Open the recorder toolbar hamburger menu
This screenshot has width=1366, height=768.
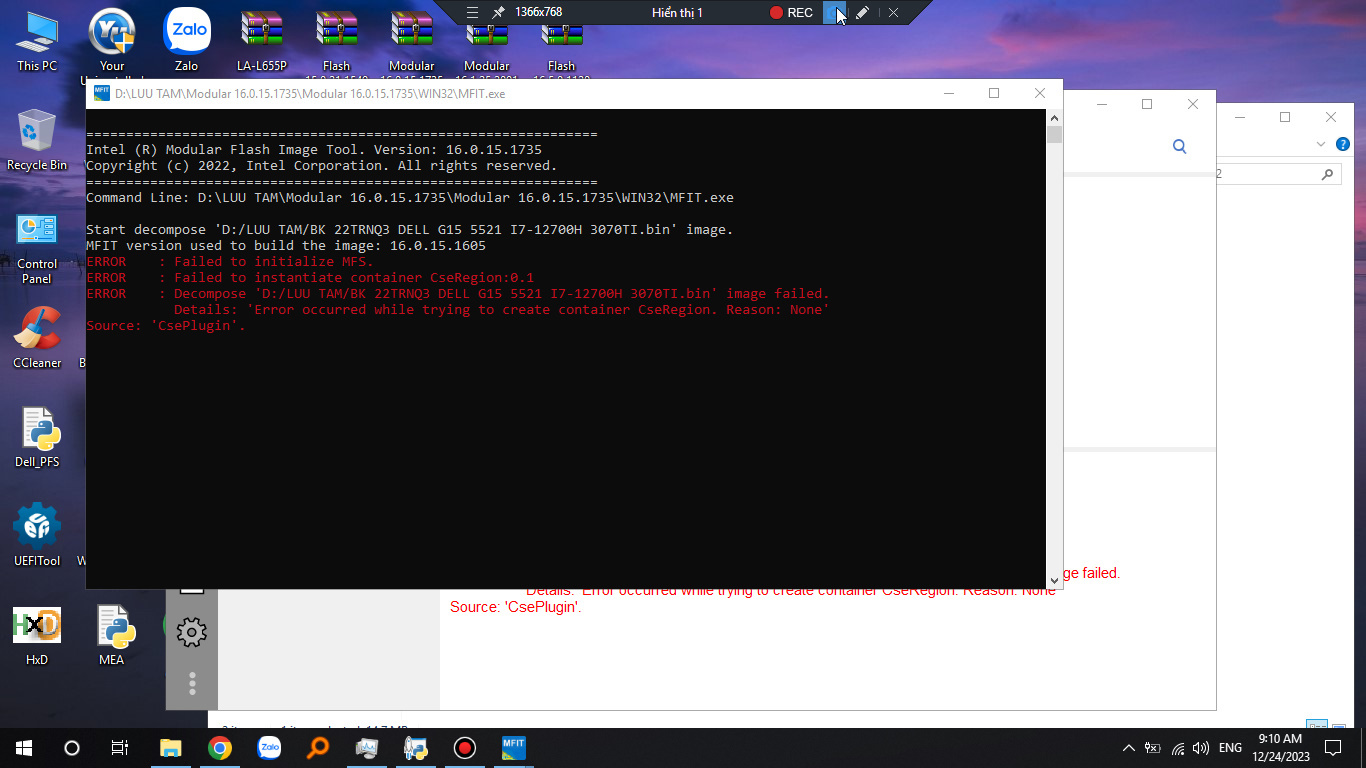(473, 12)
